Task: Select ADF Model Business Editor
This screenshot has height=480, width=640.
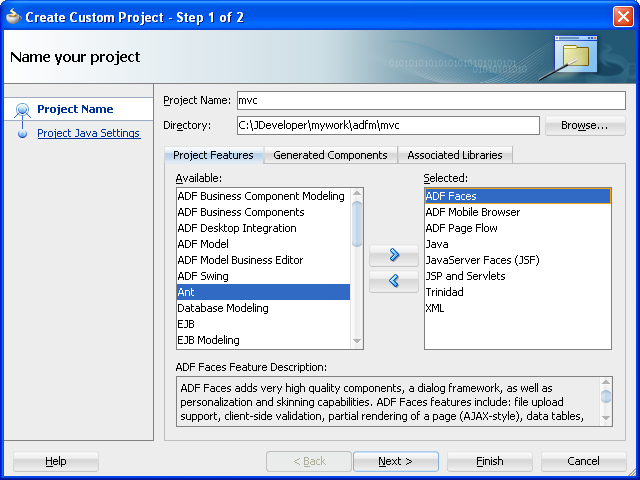Action: point(263,260)
